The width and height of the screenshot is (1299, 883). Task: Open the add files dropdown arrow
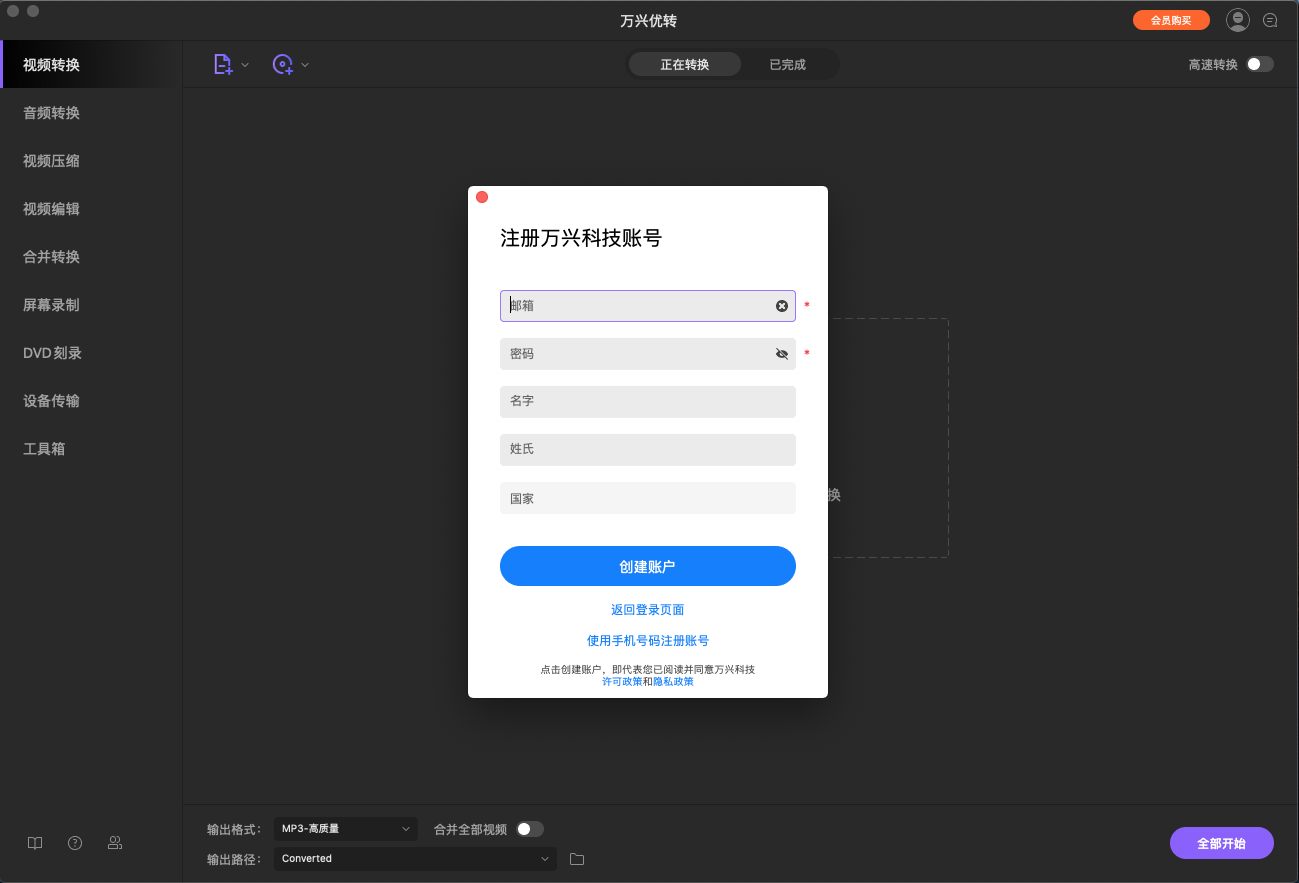tap(243, 63)
